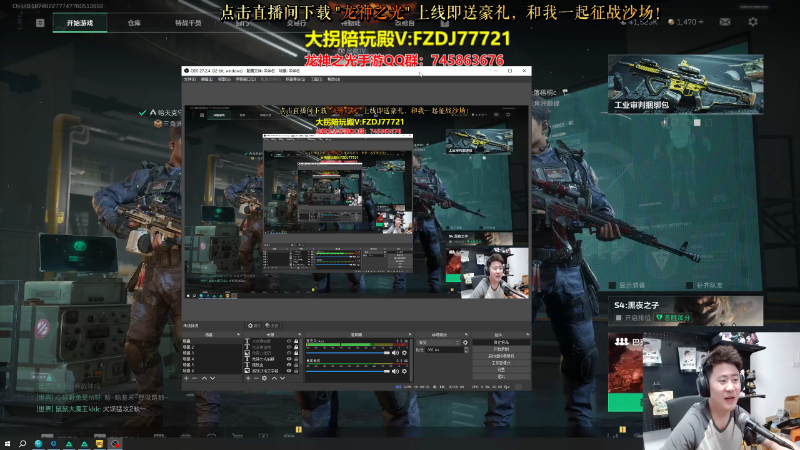Image resolution: width=800 pixels, height=450 pixels.
Task: Select scene 2 in OBS scenes list
Action: [212, 347]
